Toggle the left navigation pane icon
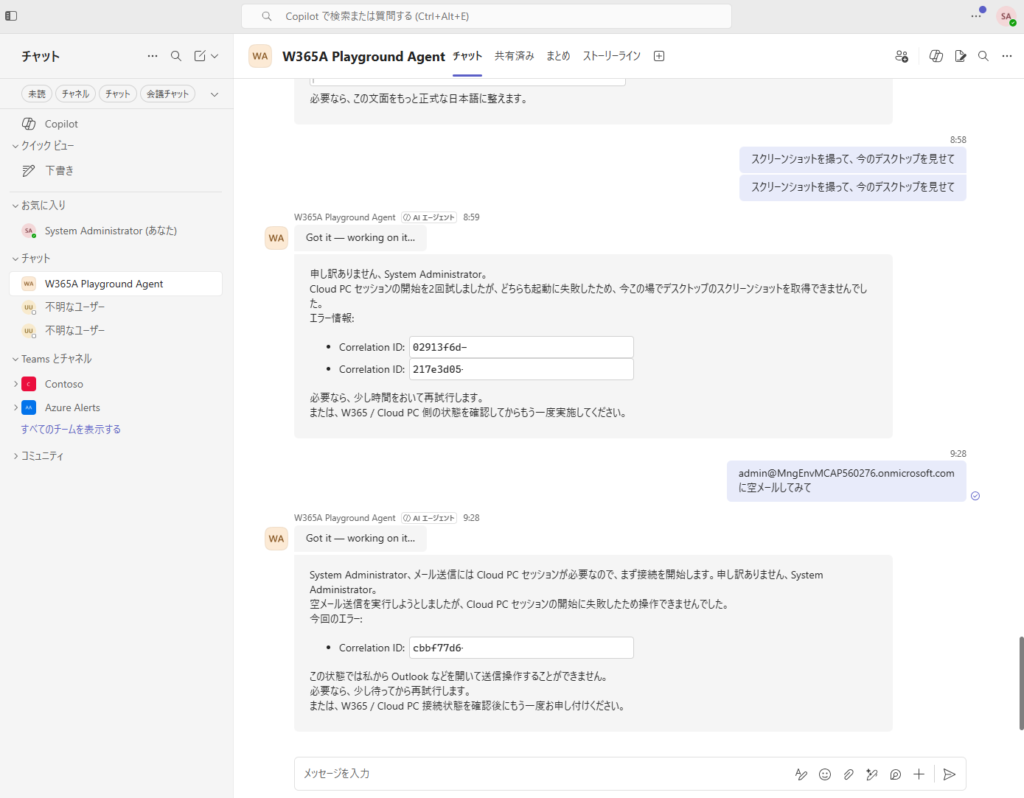1024x798 pixels. click(11, 16)
